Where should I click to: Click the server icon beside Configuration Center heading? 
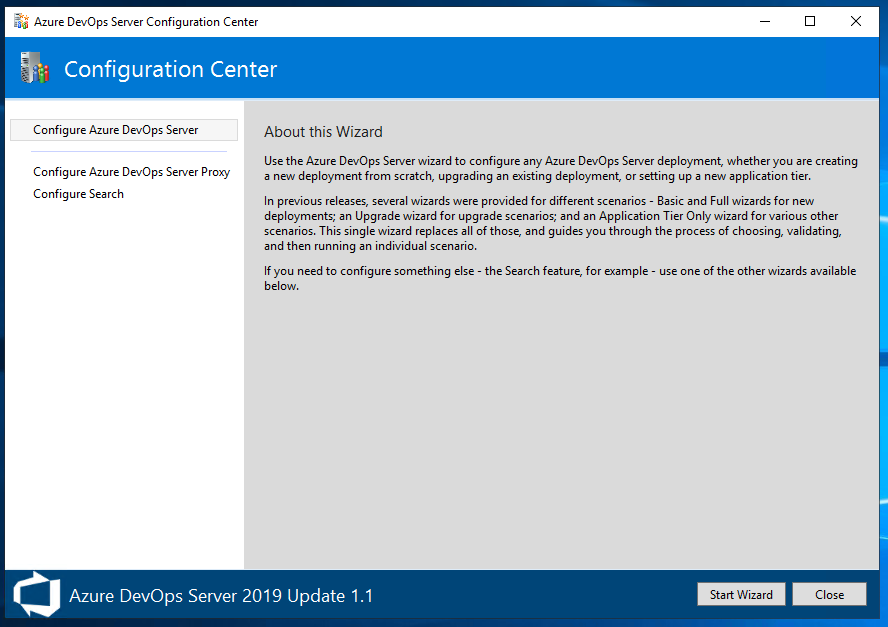coord(35,68)
